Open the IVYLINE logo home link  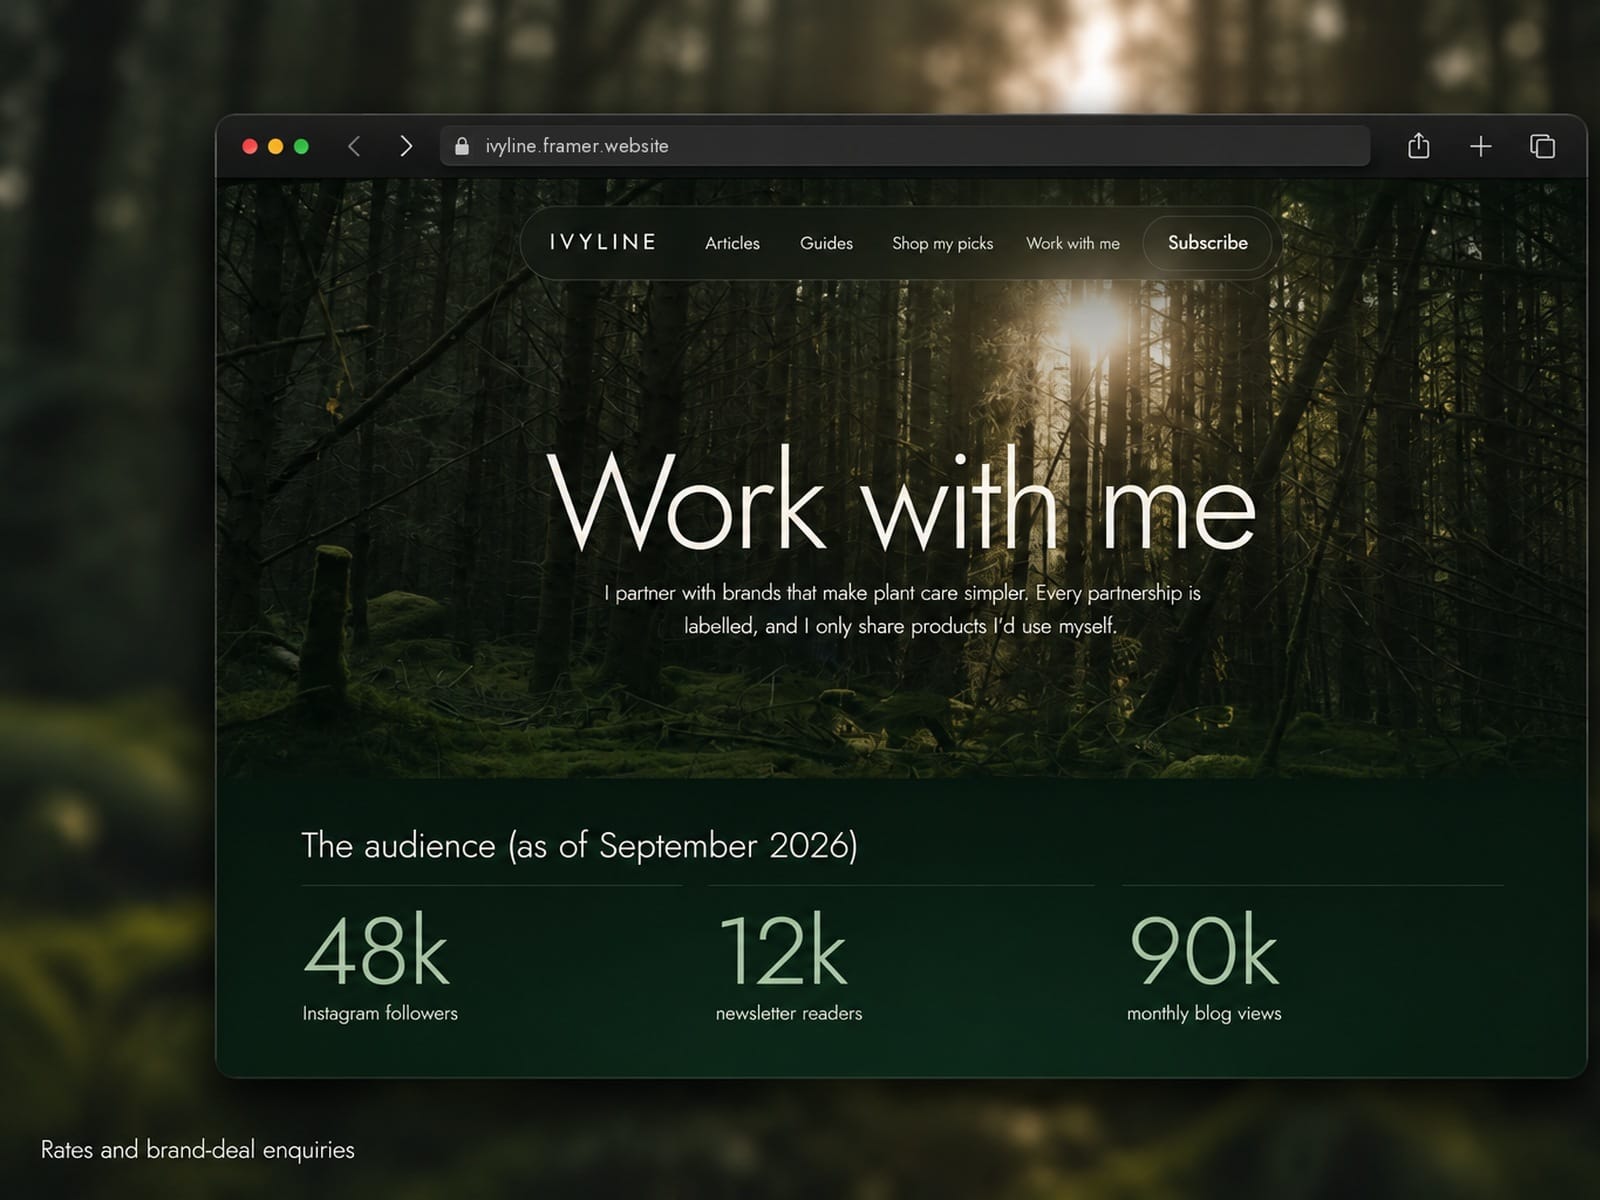603,242
